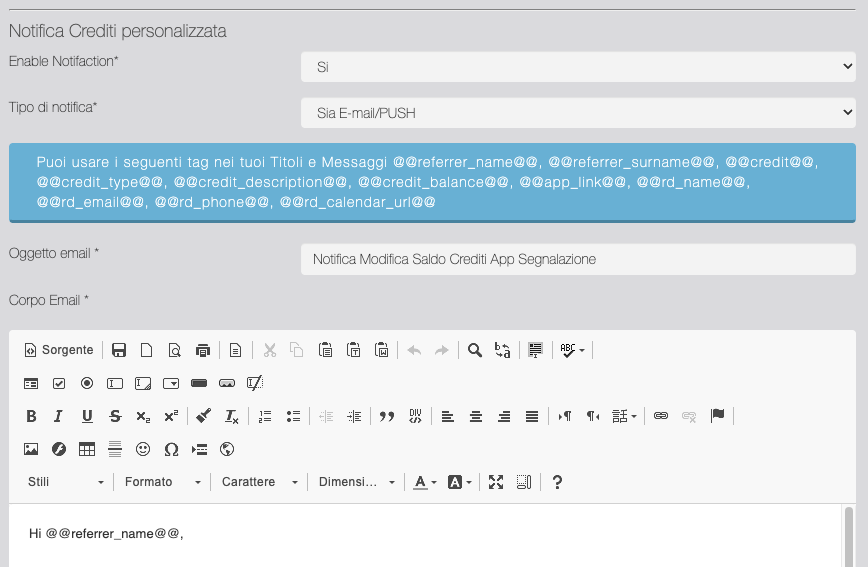Maximize the editor with fullscreen icon
The height and width of the screenshot is (567, 868).
tap(496, 482)
